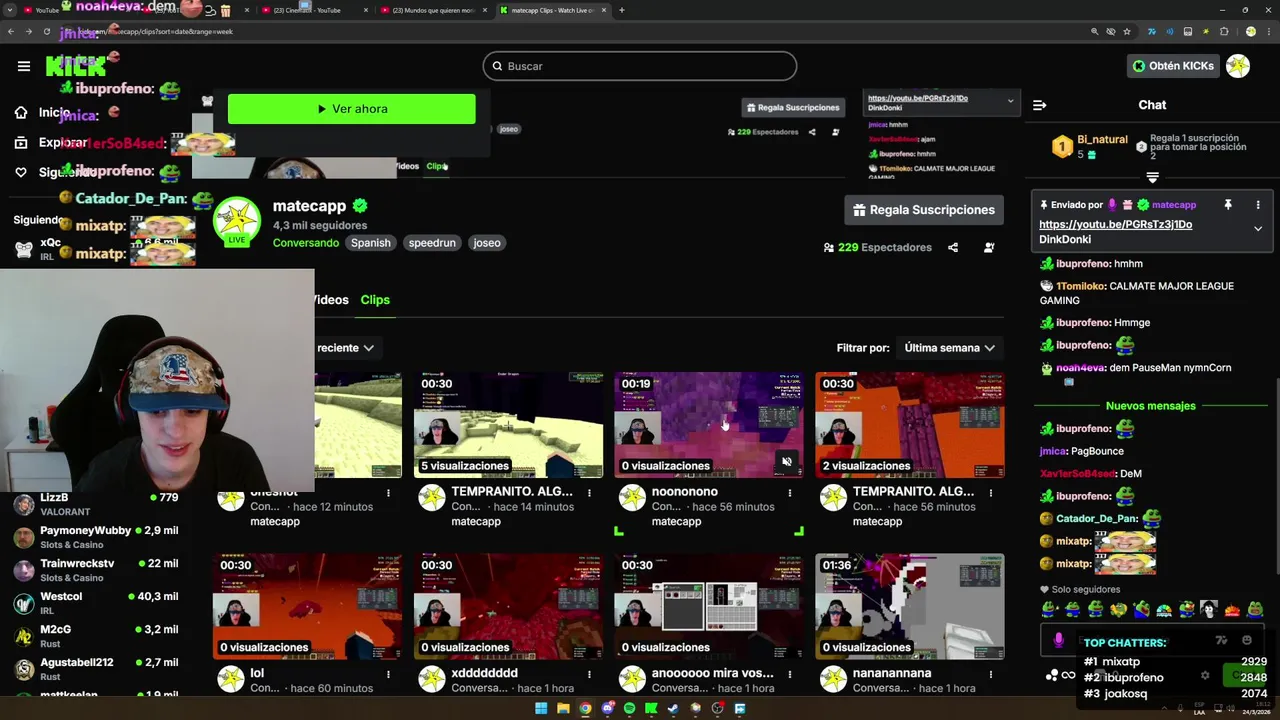1280x720 pixels.
Task: Click the purple microphone icon in chat box
Action: 1059,640
